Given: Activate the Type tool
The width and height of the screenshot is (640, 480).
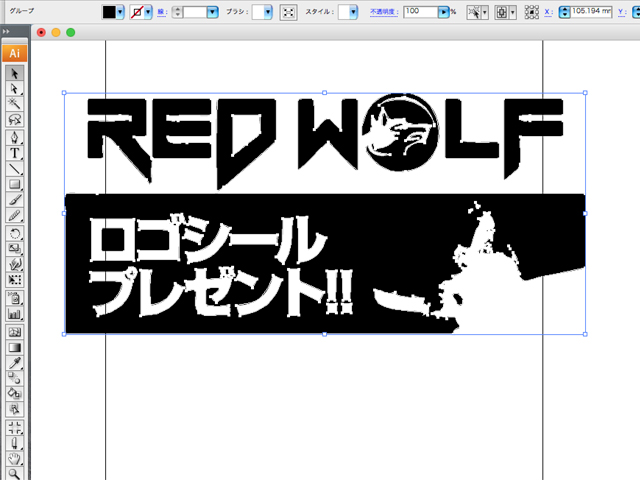Looking at the screenshot, I should pos(15,153).
